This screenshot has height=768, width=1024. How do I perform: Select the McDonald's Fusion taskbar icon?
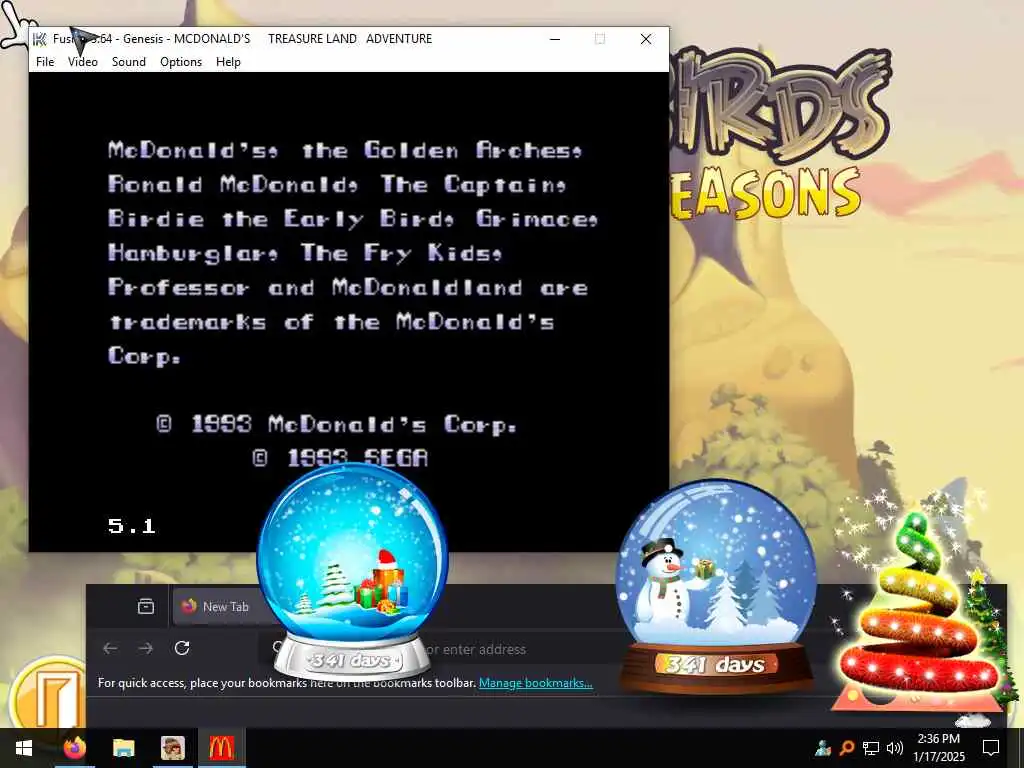coord(221,748)
